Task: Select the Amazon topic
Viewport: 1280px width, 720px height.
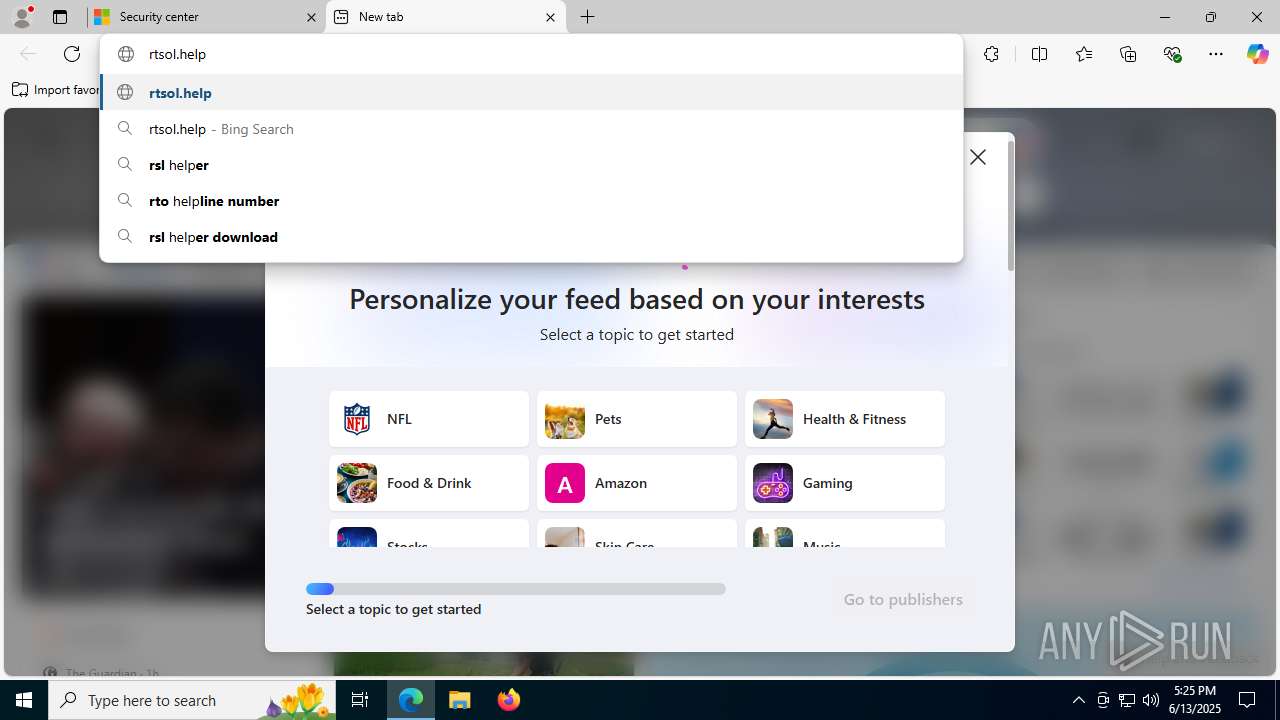Action: (637, 483)
